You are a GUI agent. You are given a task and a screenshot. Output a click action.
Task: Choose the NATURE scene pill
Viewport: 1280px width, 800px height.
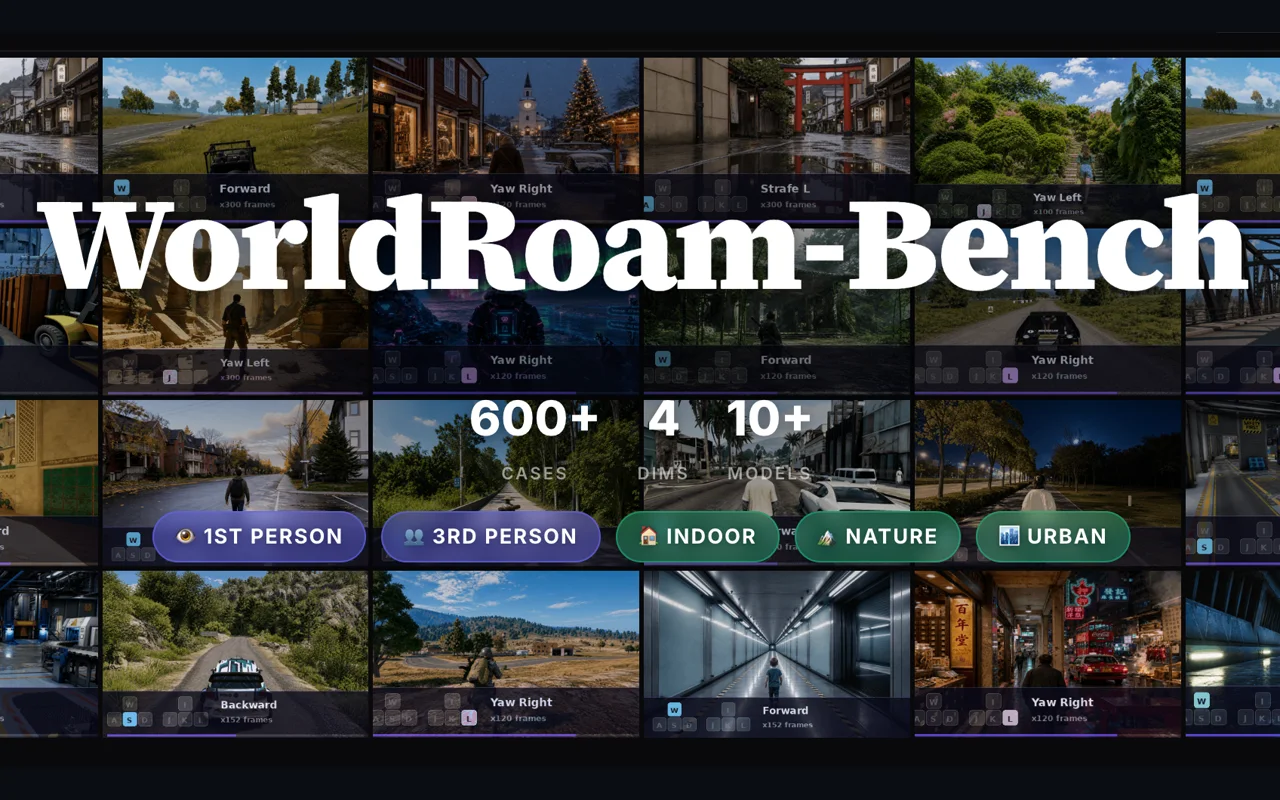coord(877,537)
